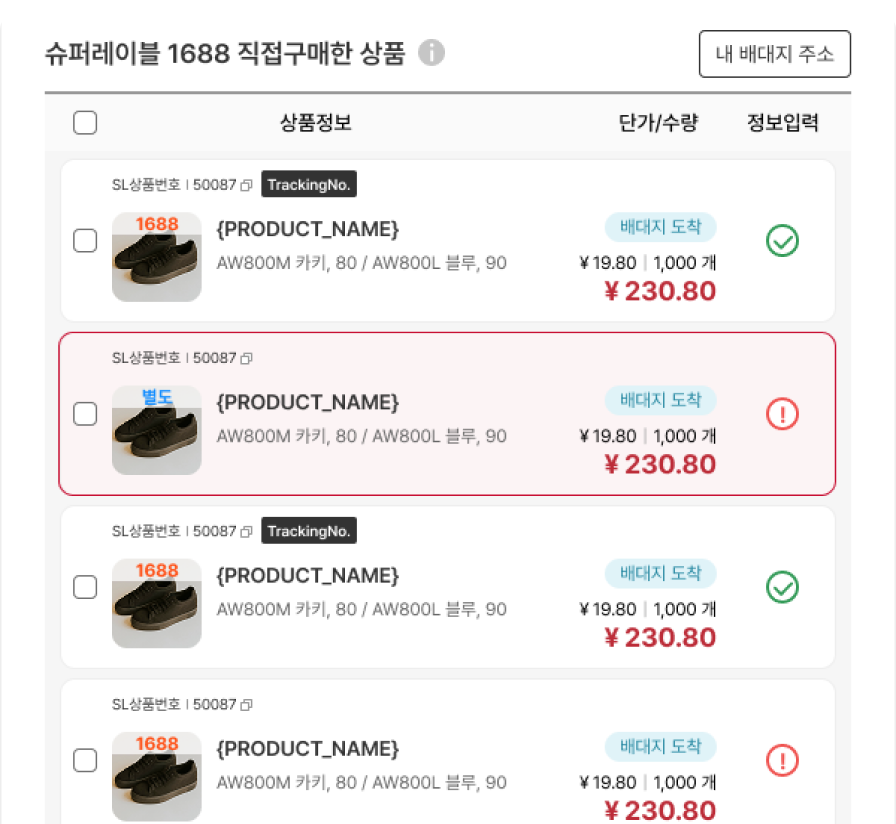Open the shoe thumbnail labeled 별도
Image resolution: width=896 pixels, height=824 pixels.
pos(157,430)
